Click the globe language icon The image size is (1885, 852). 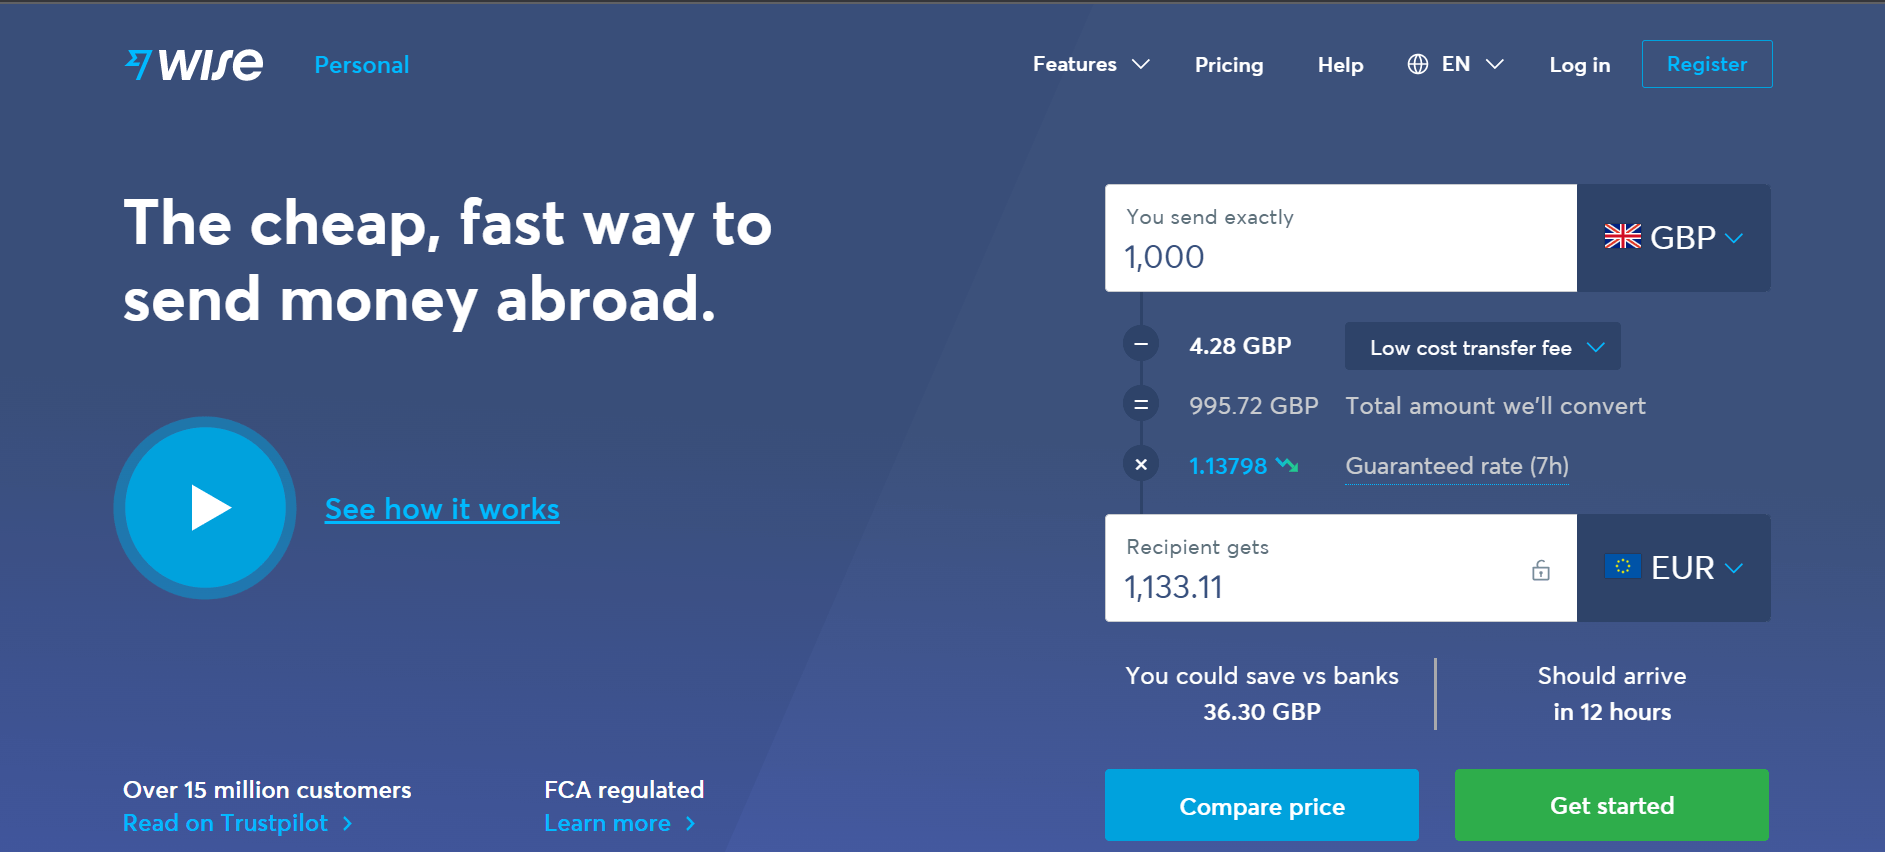tap(1417, 64)
